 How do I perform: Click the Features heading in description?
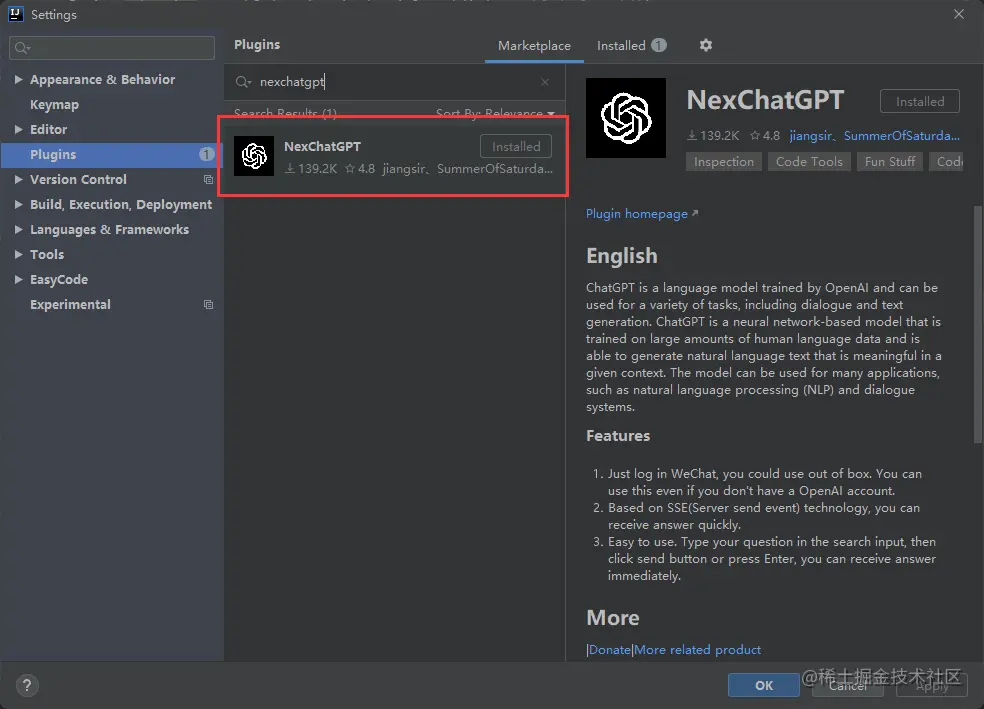618,435
